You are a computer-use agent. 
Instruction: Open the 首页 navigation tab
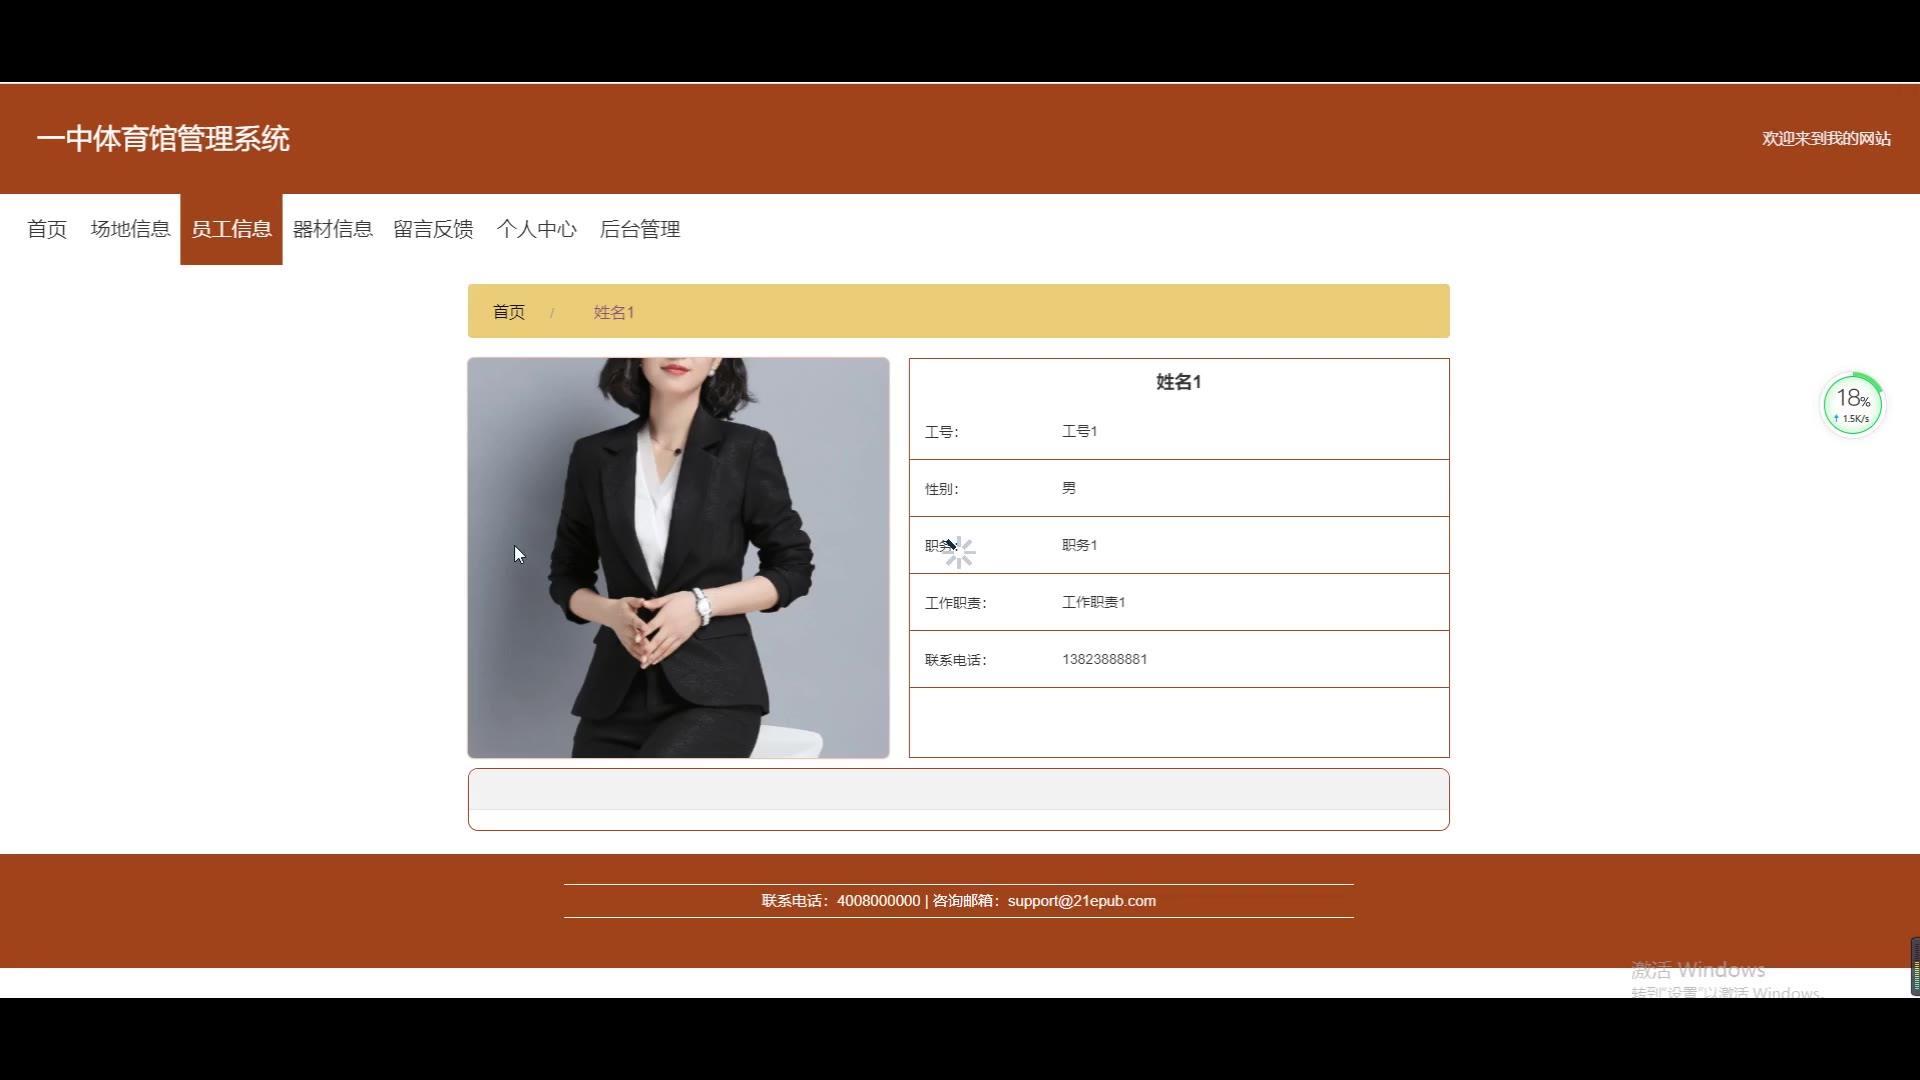(x=47, y=229)
